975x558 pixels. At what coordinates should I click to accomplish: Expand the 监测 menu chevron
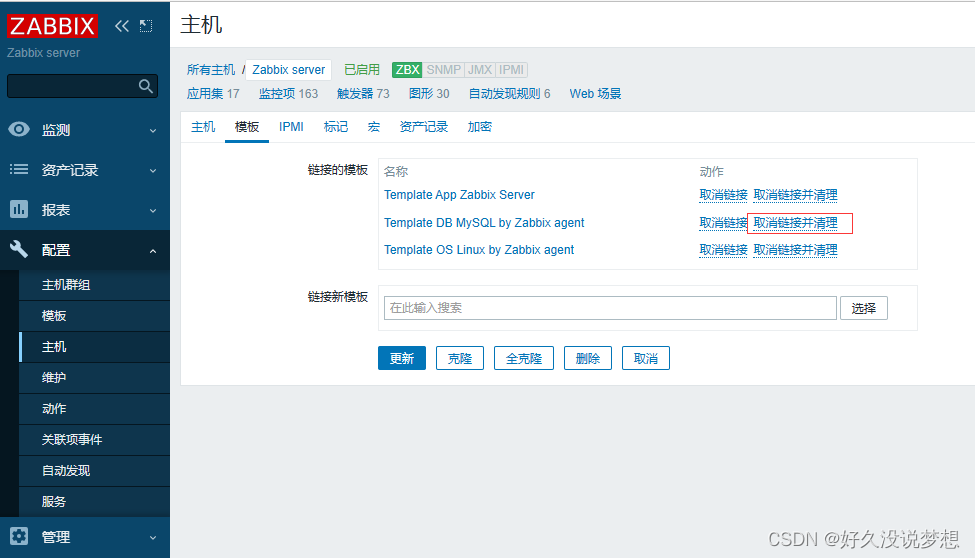[153, 131]
